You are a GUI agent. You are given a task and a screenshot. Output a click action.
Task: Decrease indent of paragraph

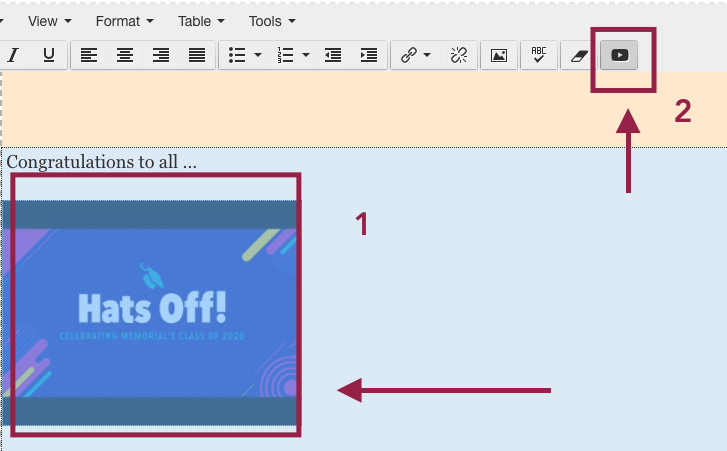coord(333,55)
